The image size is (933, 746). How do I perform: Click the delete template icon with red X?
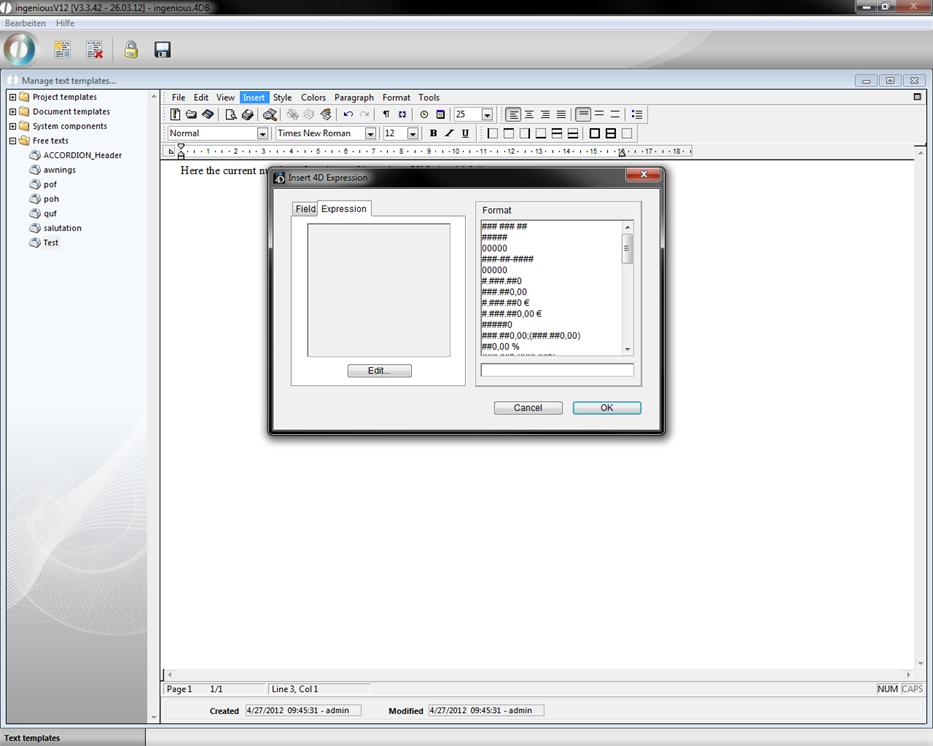(x=94, y=49)
